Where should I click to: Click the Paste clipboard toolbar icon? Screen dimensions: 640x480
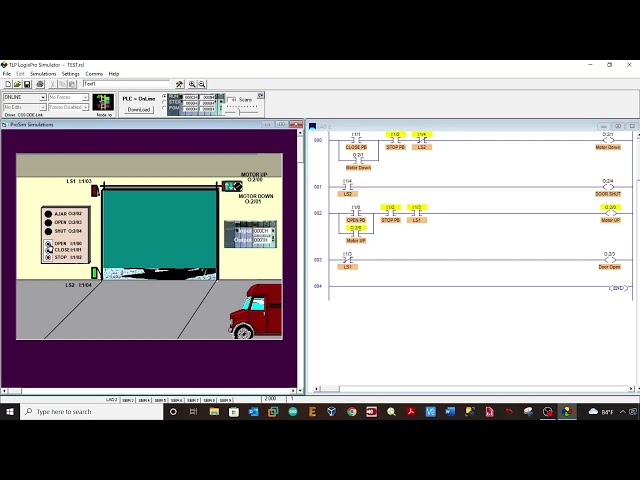pyautogui.click(x=72, y=84)
